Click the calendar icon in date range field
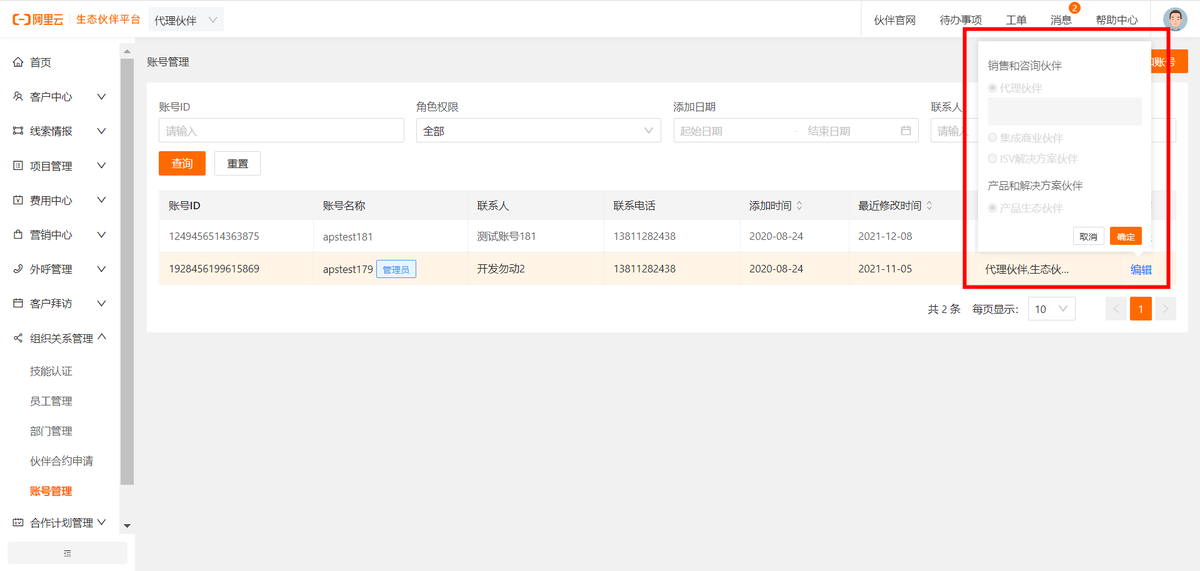Image resolution: width=1200 pixels, height=571 pixels. [906, 131]
